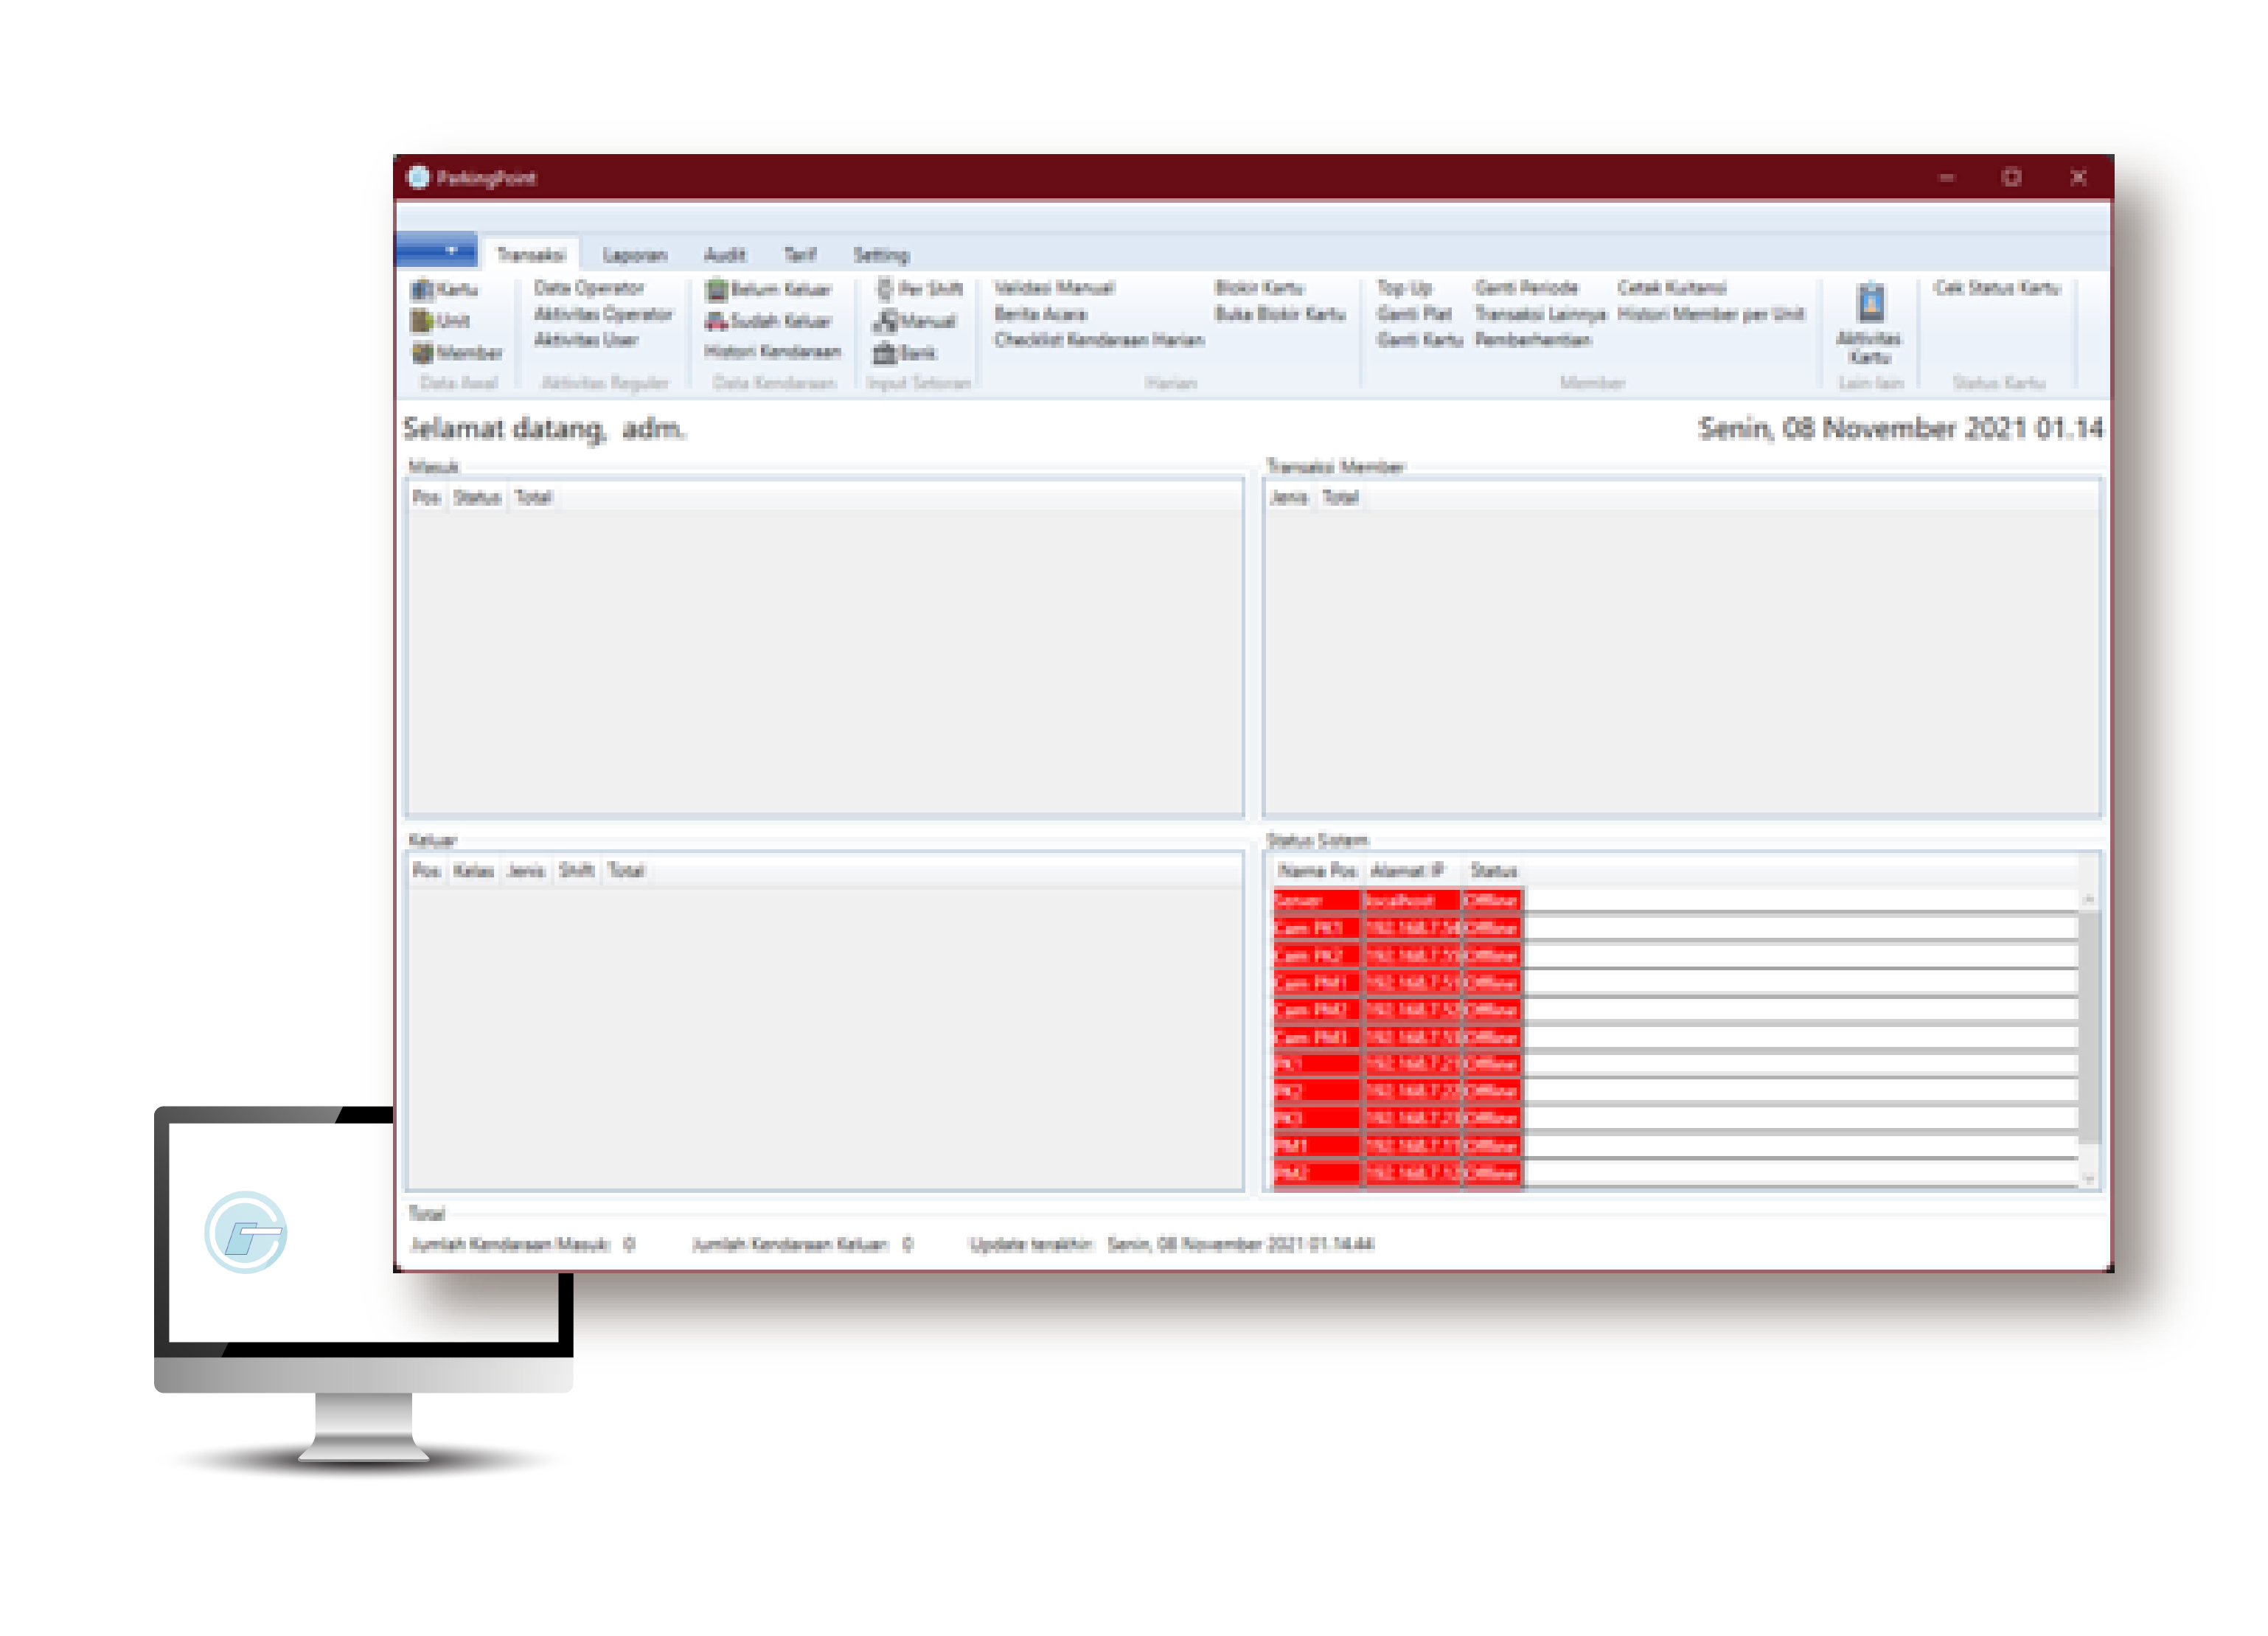Switch to the Setting tab
The image size is (2268, 1636).
(x=881, y=255)
